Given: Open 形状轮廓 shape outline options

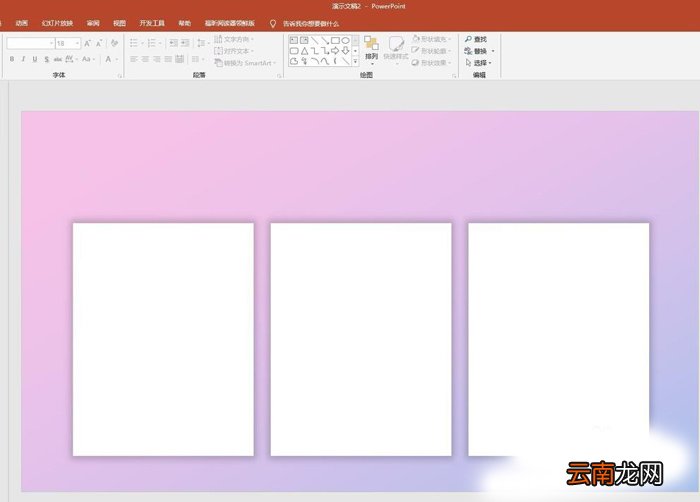Looking at the screenshot, I should click(431, 51).
